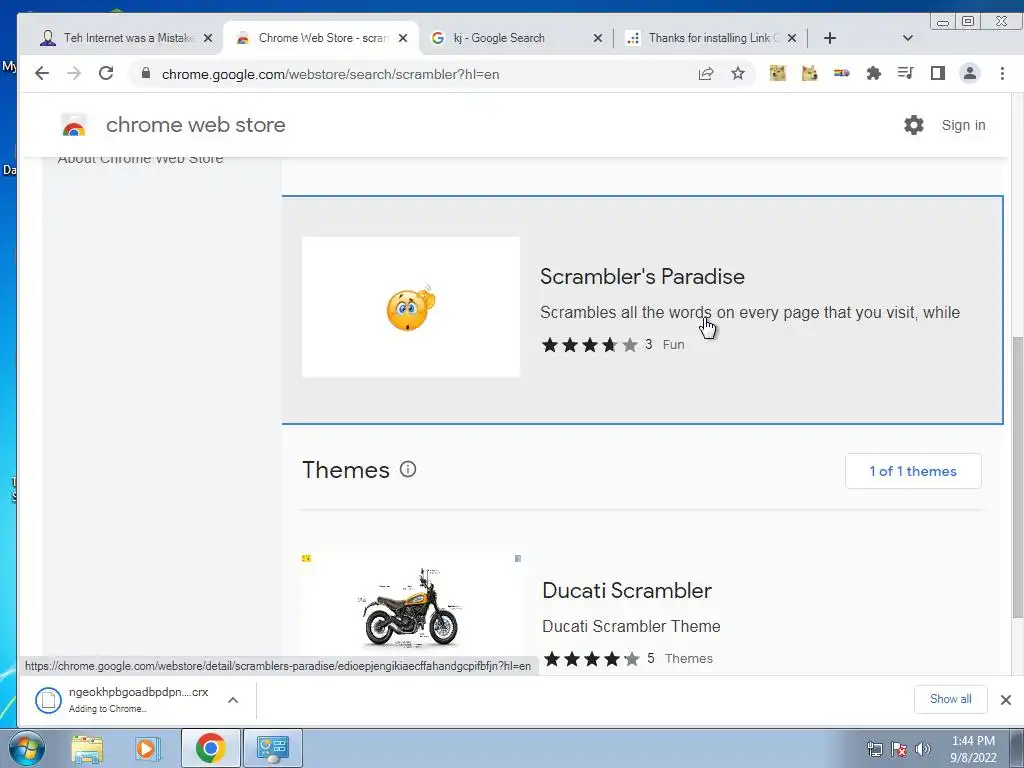This screenshot has height=768, width=1024.
Task: Open Web Store settings gear
Action: 914,125
